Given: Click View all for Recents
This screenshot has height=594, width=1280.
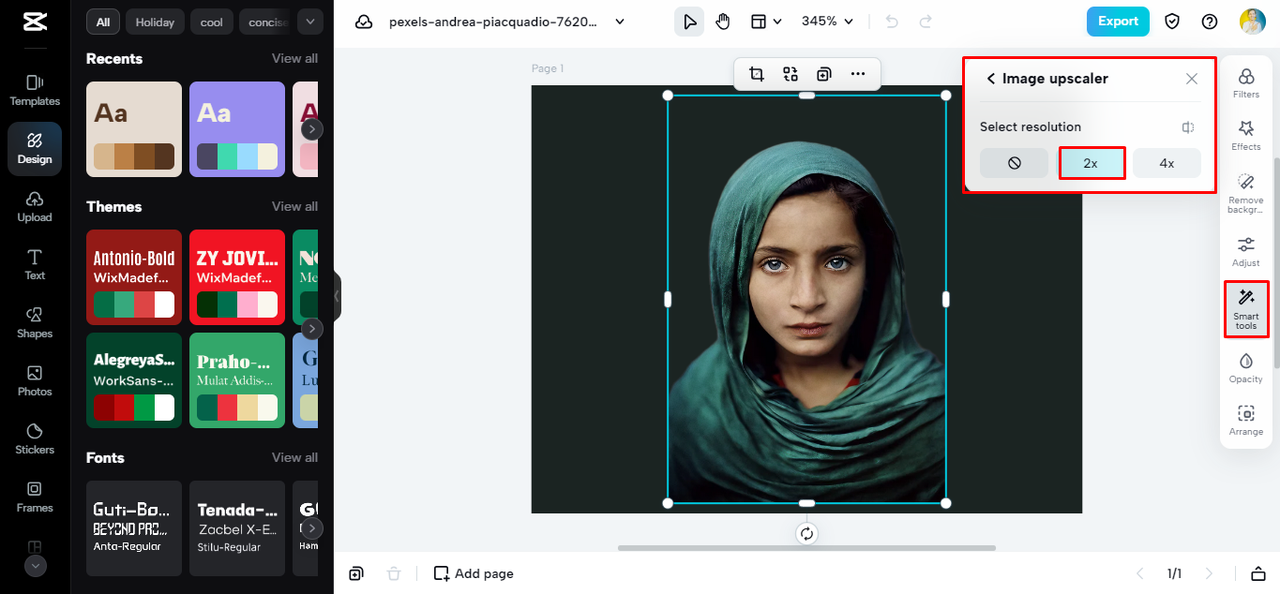Looking at the screenshot, I should (x=295, y=59).
